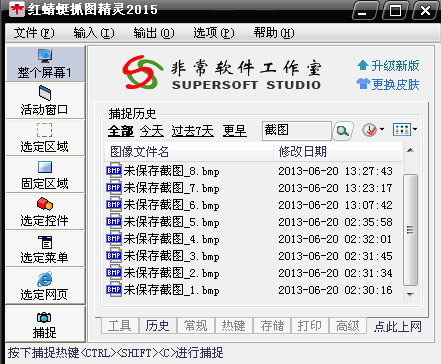Viewport: 441px width, 364px height.
Task: Open the 输入(I) menu
Action: (94, 33)
